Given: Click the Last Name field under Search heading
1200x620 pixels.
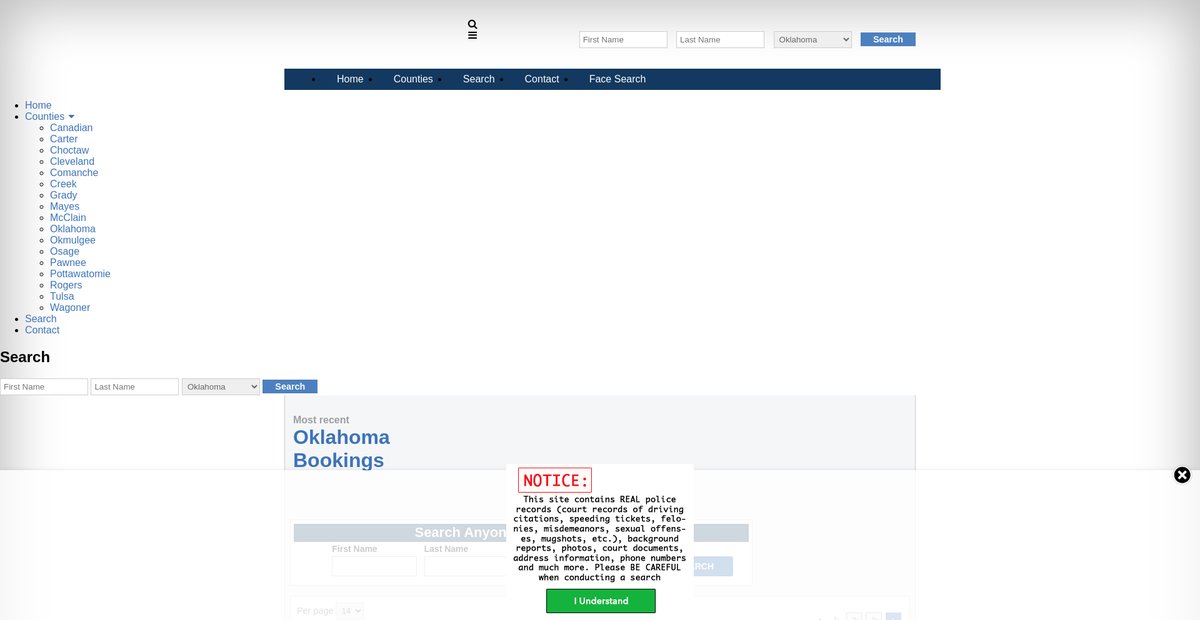Looking at the screenshot, I should click(134, 387).
